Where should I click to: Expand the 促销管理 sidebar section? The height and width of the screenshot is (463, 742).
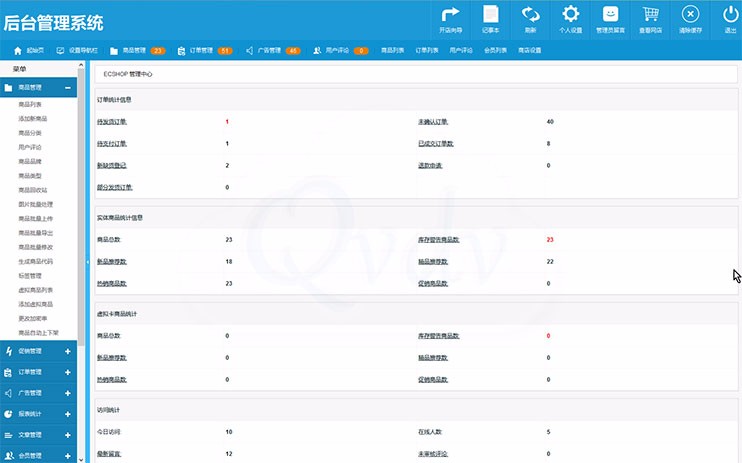click(x=68, y=351)
